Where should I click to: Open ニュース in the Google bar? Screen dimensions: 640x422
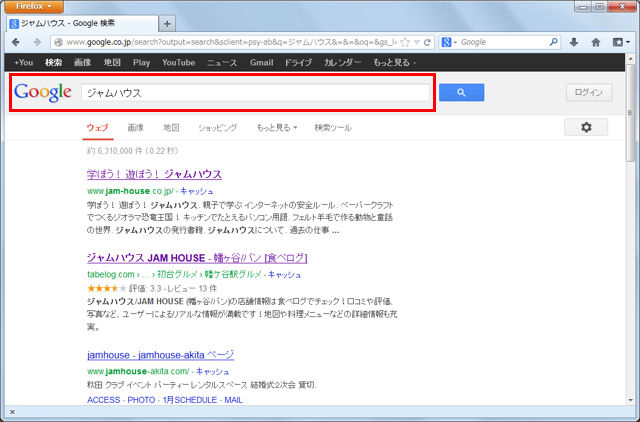pos(222,63)
